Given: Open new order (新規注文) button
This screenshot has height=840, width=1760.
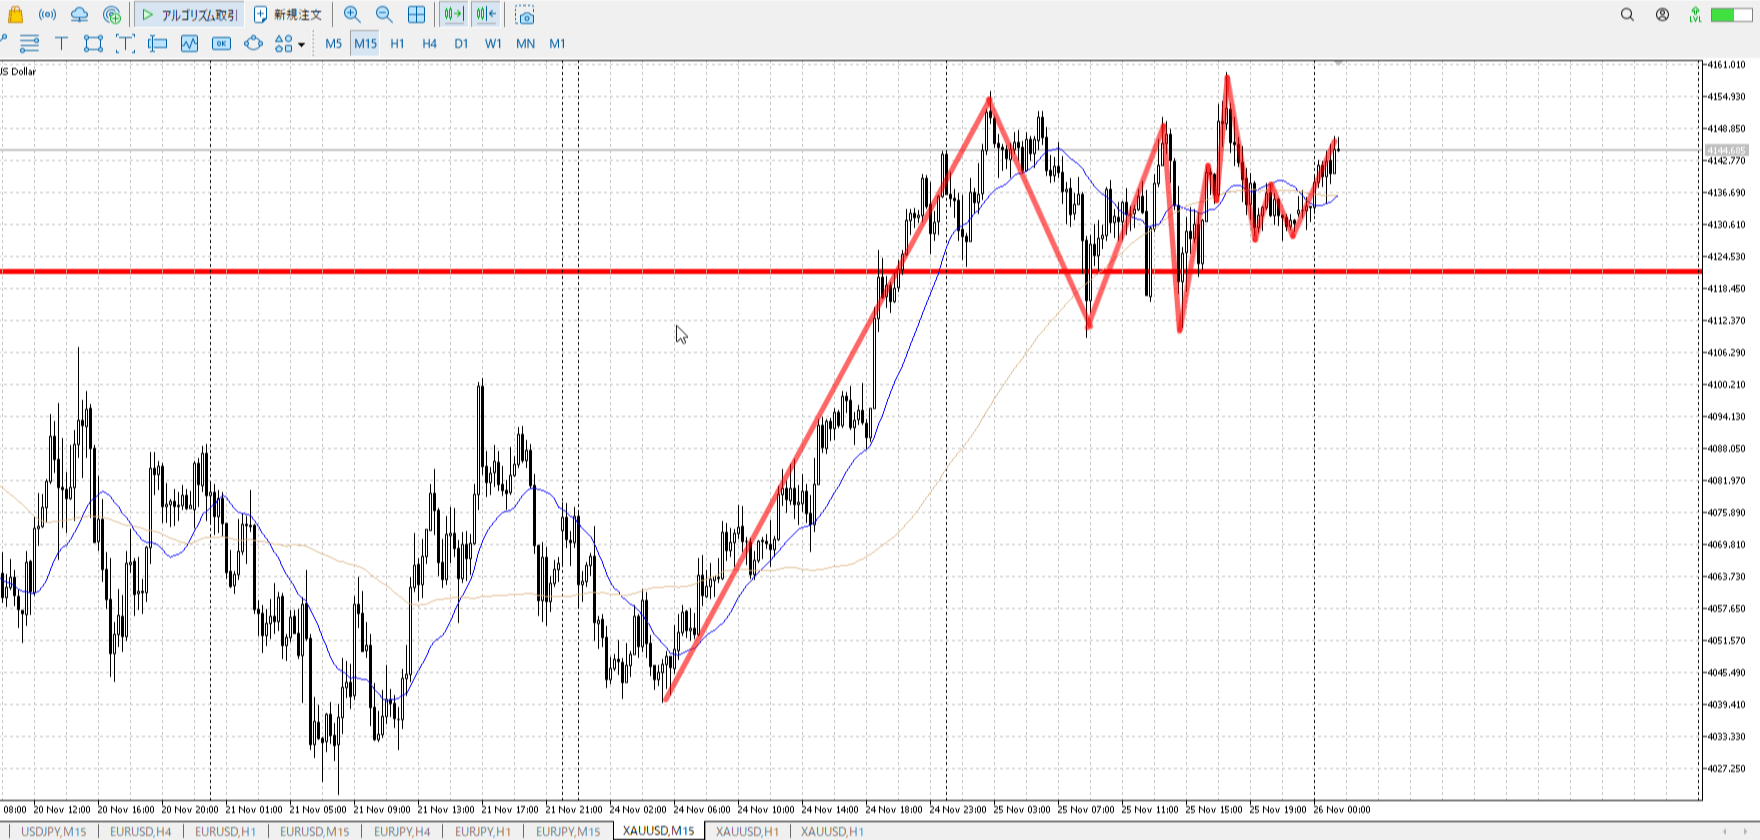Looking at the screenshot, I should (288, 15).
